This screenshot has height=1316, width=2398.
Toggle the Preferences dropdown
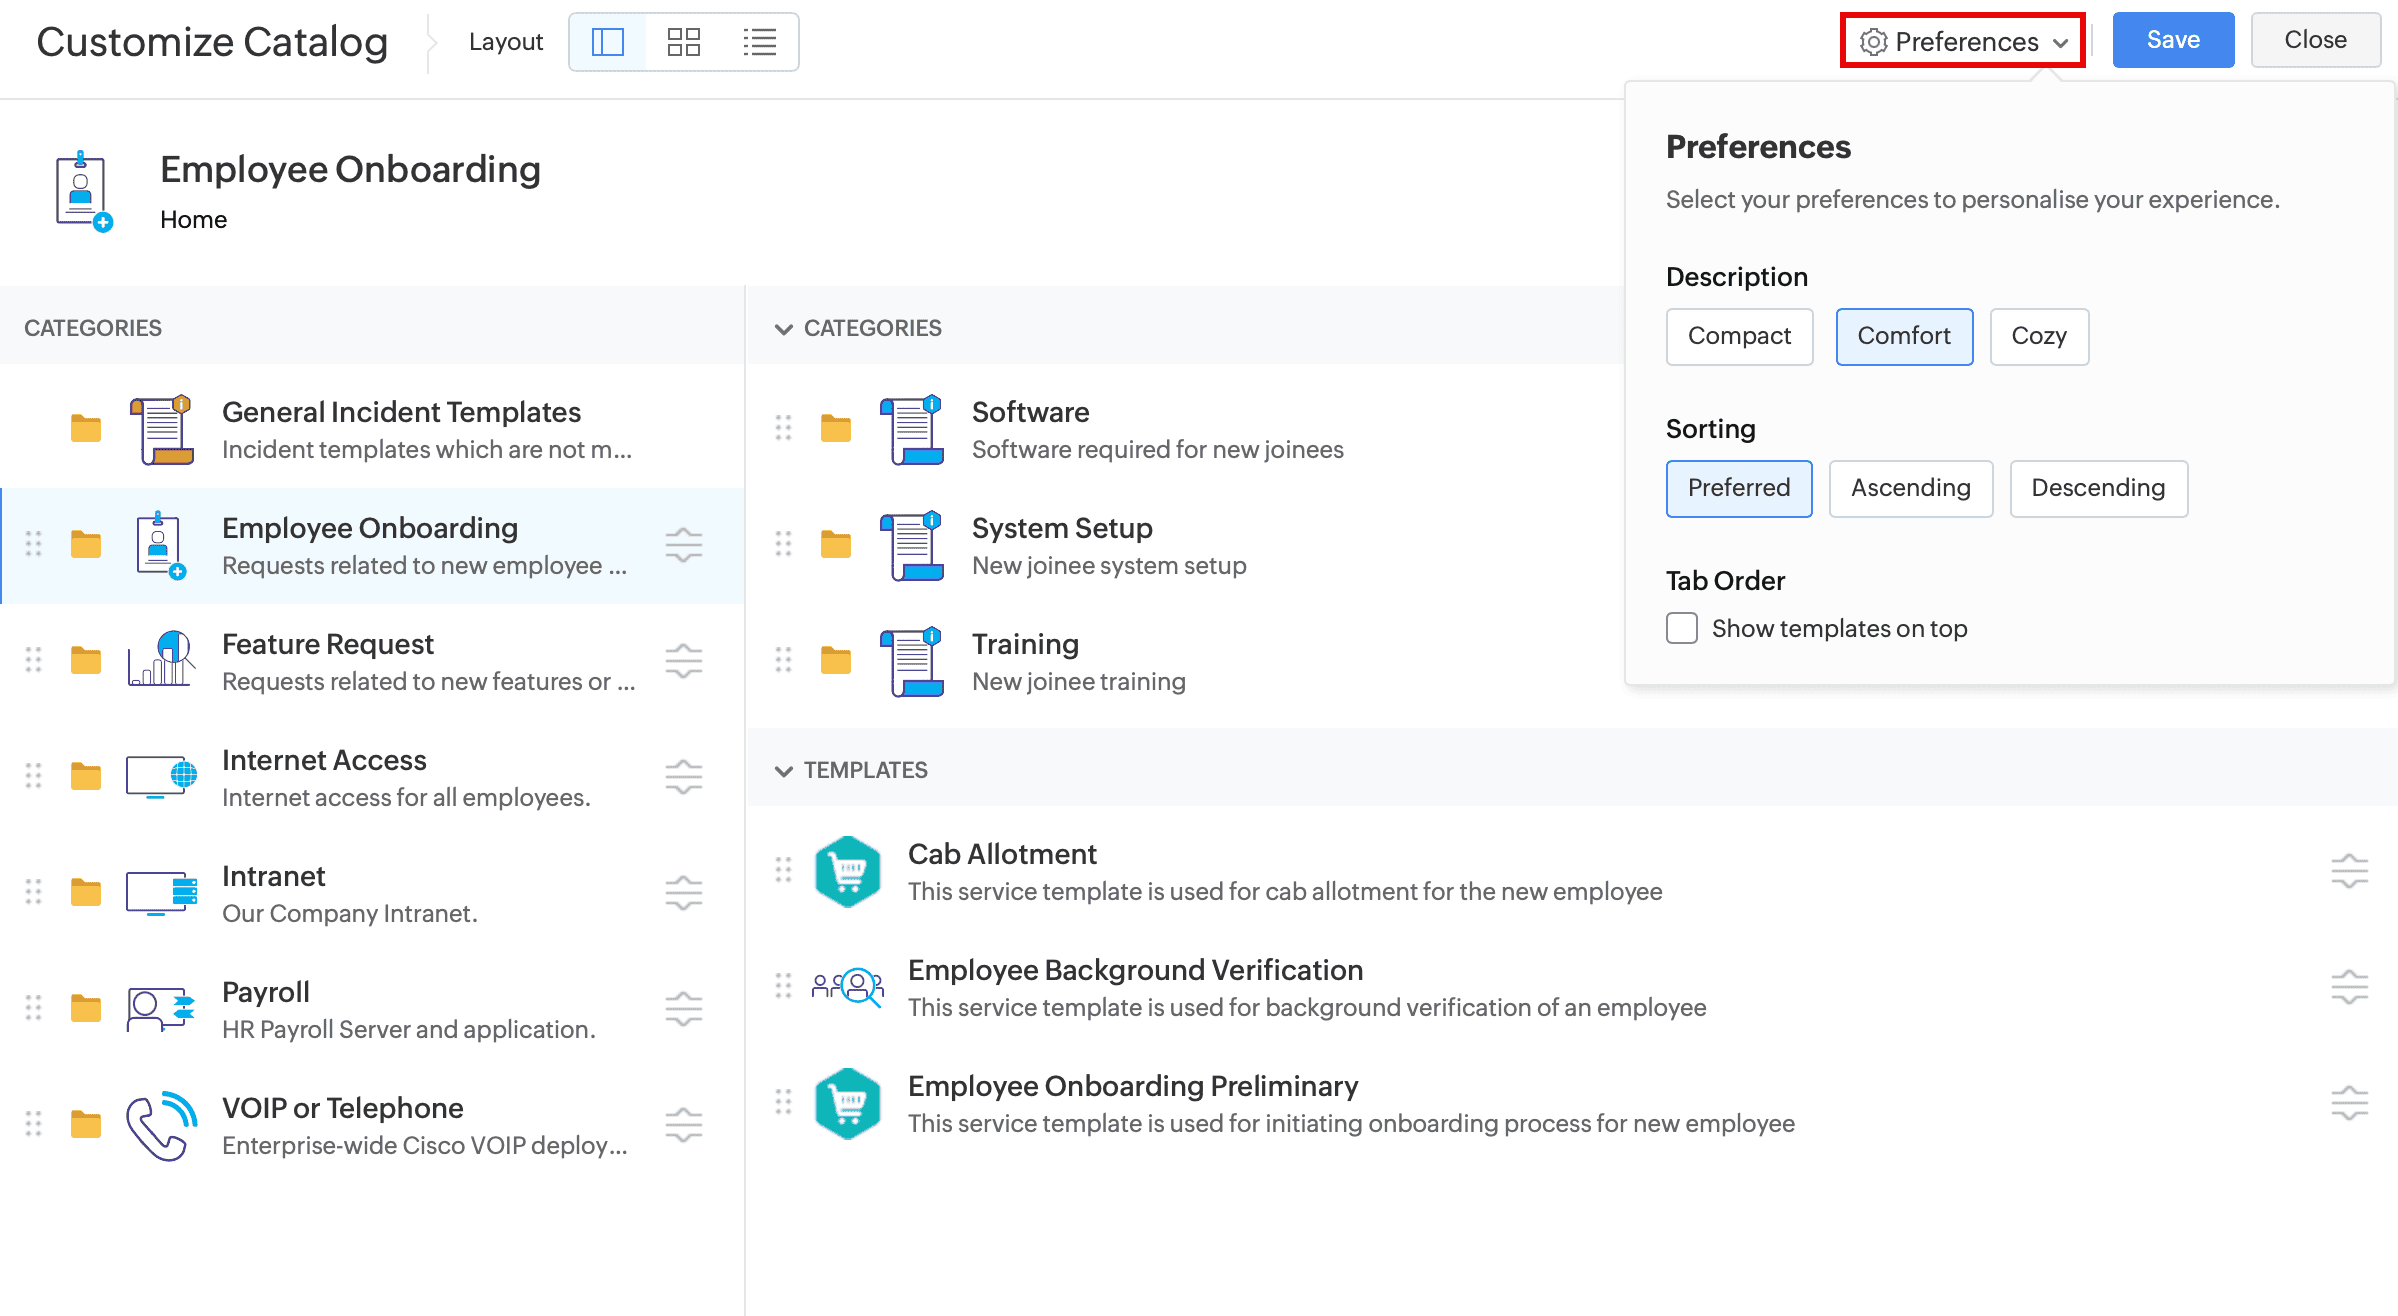tap(1963, 41)
